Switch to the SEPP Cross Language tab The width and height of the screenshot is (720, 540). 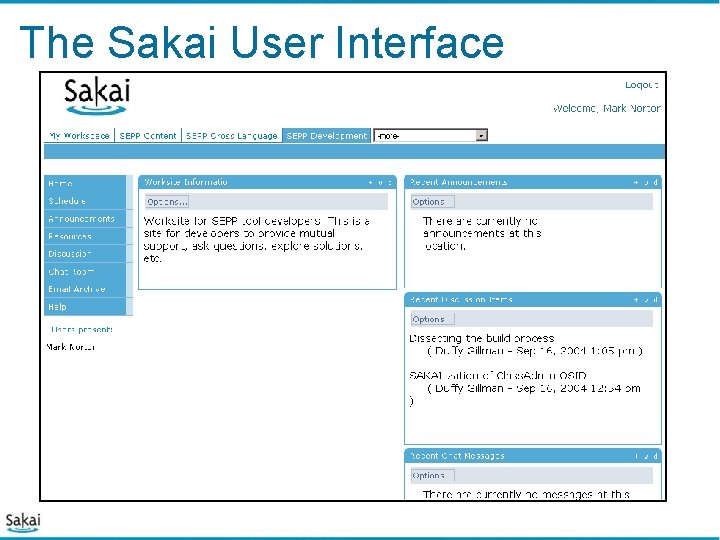(x=232, y=135)
